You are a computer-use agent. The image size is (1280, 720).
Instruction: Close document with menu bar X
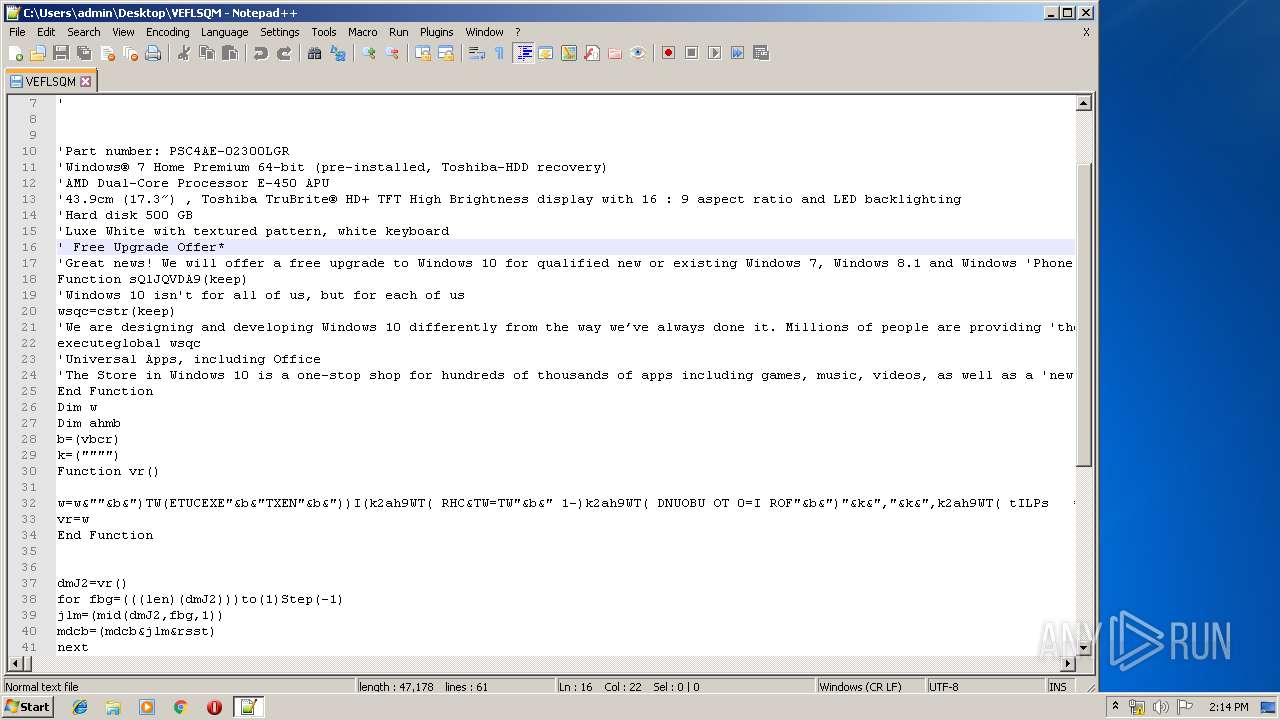point(1086,32)
